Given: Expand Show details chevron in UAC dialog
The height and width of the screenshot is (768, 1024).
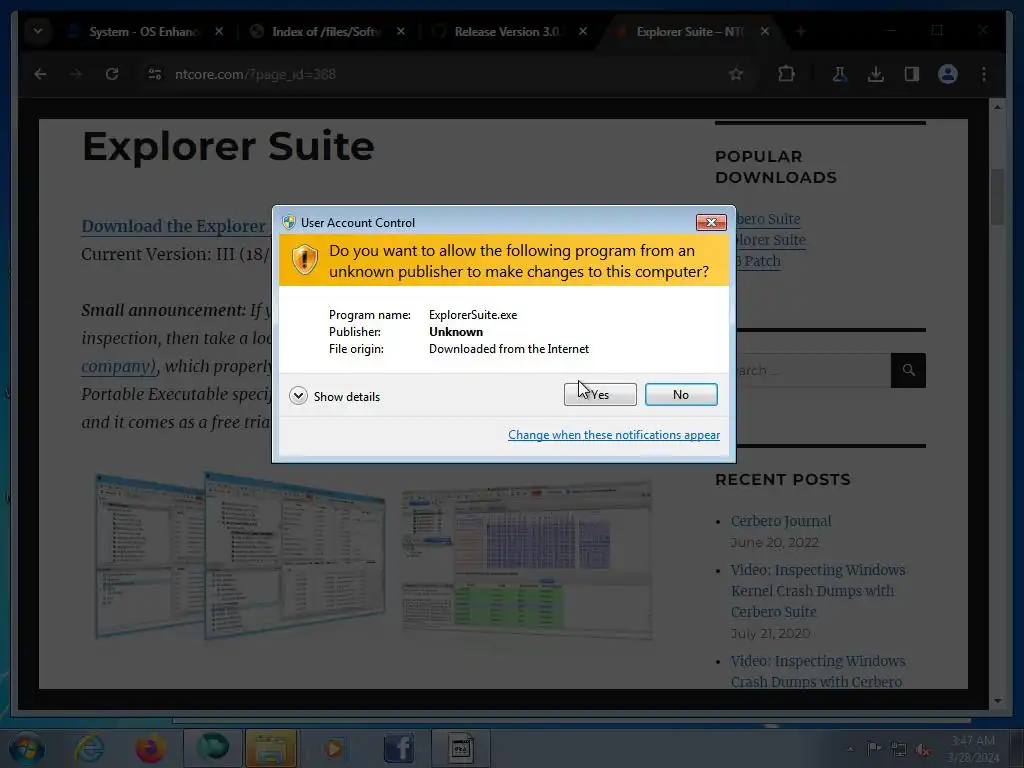Looking at the screenshot, I should point(298,396).
